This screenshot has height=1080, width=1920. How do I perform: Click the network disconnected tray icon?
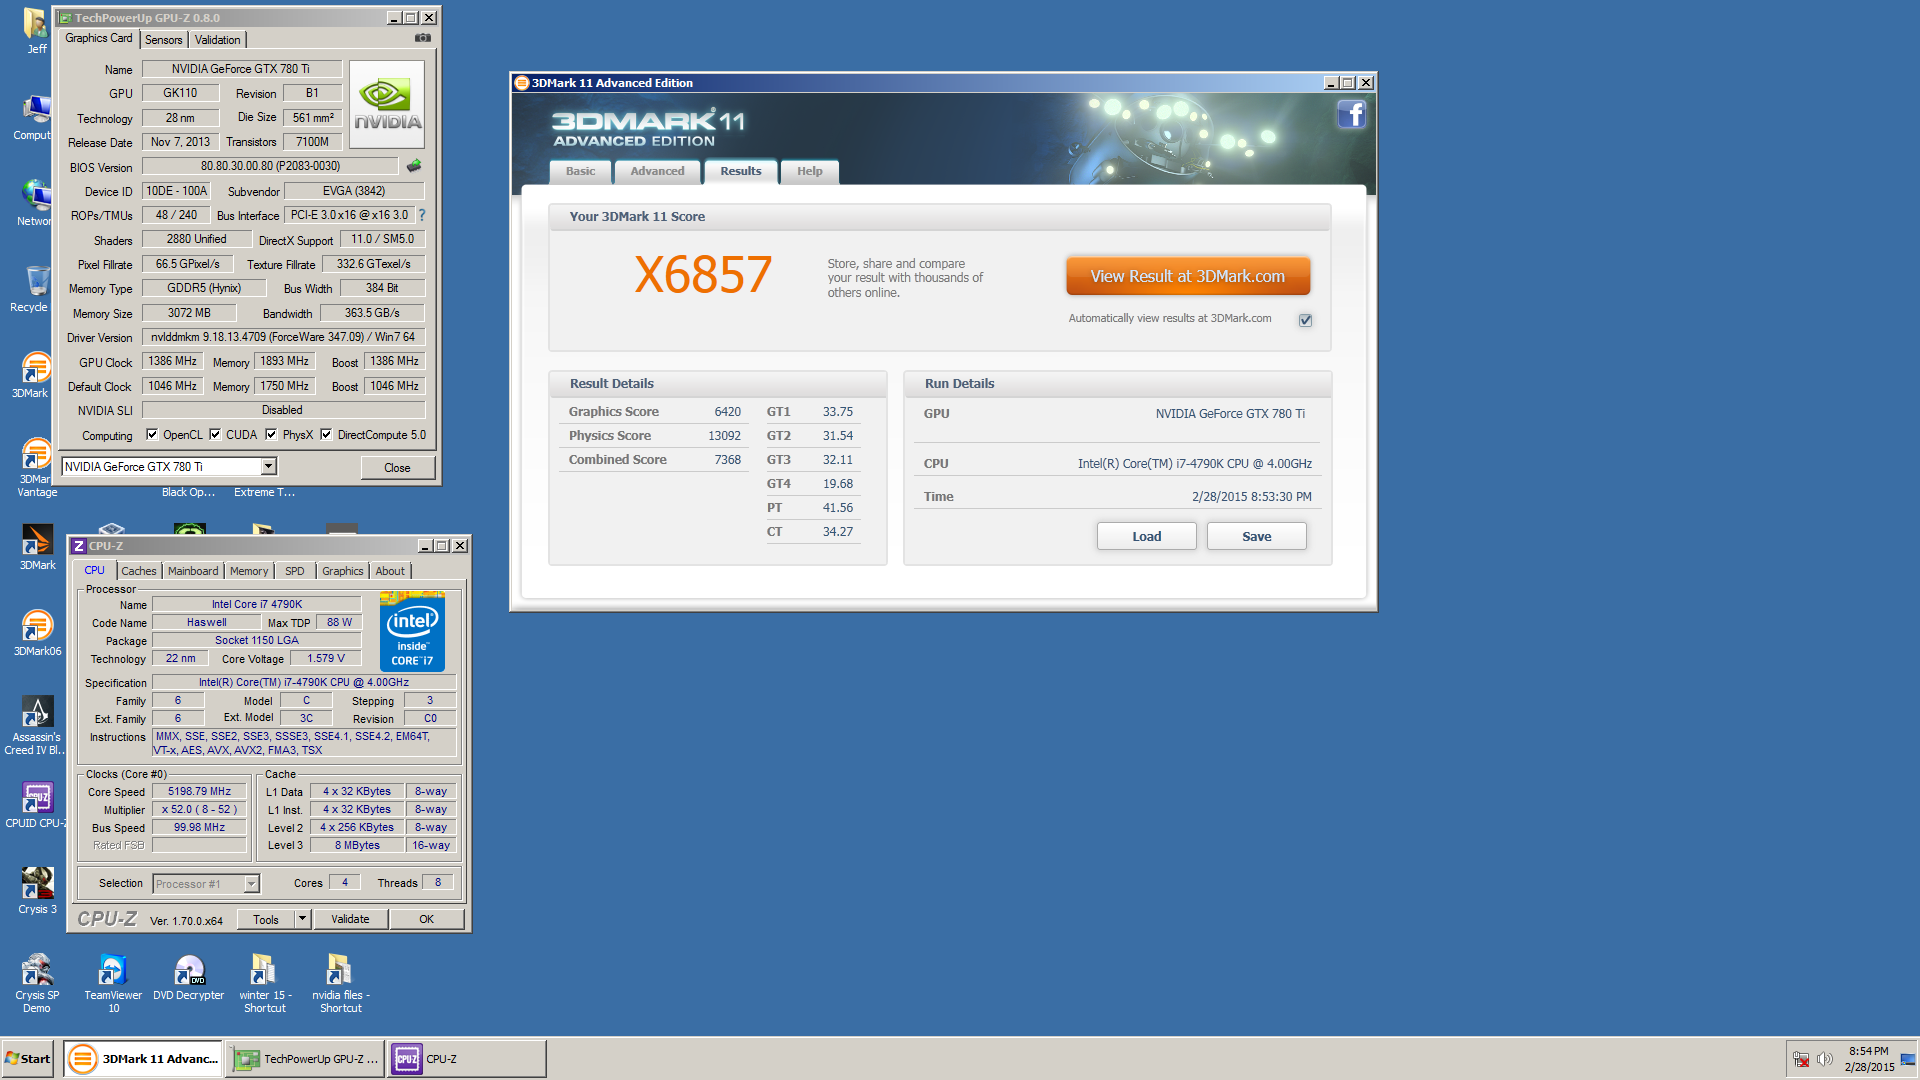[1800, 1059]
